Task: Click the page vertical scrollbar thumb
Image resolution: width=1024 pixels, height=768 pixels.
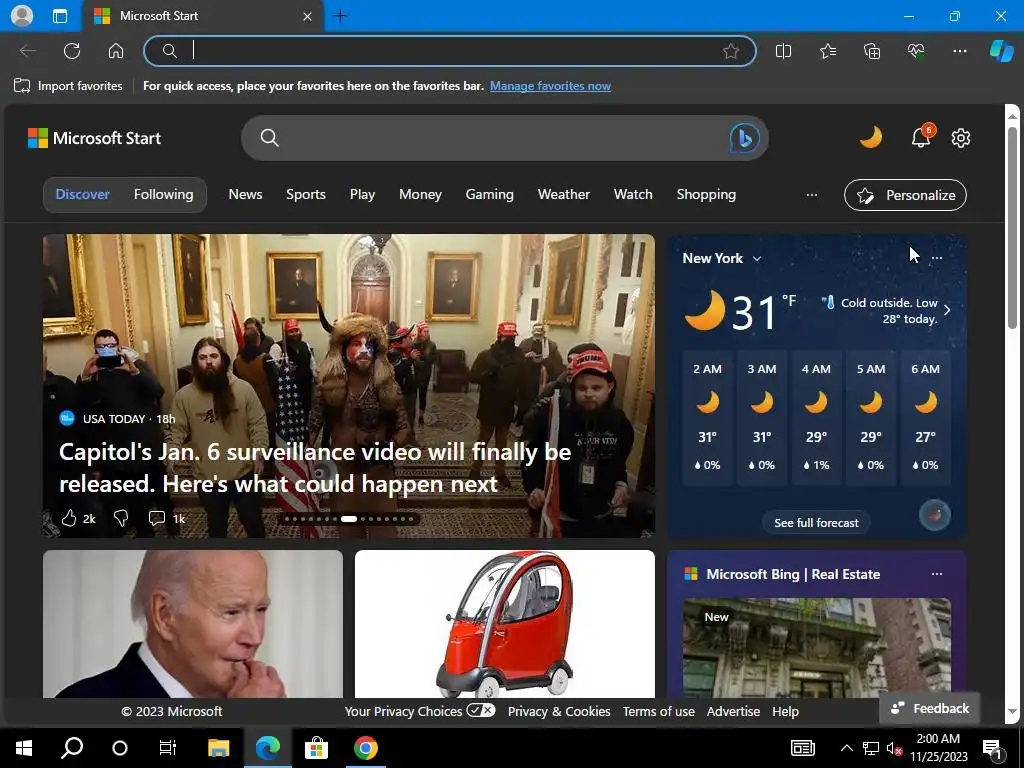Action: 1012,229
